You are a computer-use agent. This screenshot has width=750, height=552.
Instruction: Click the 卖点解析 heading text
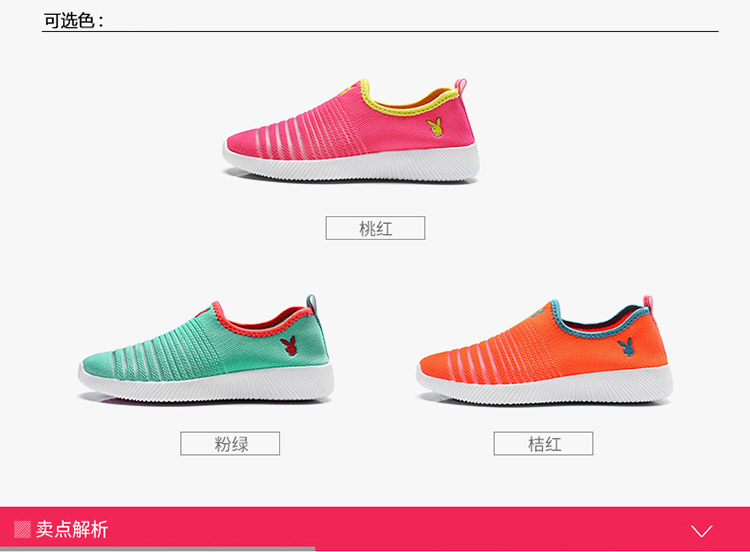click(72, 530)
